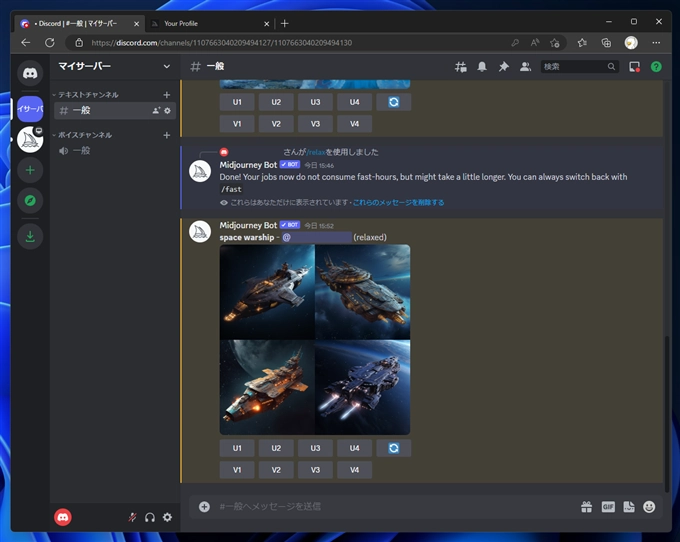Open Explore Discoverable Servers compass icon
The image size is (680, 542).
(x=30, y=201)
